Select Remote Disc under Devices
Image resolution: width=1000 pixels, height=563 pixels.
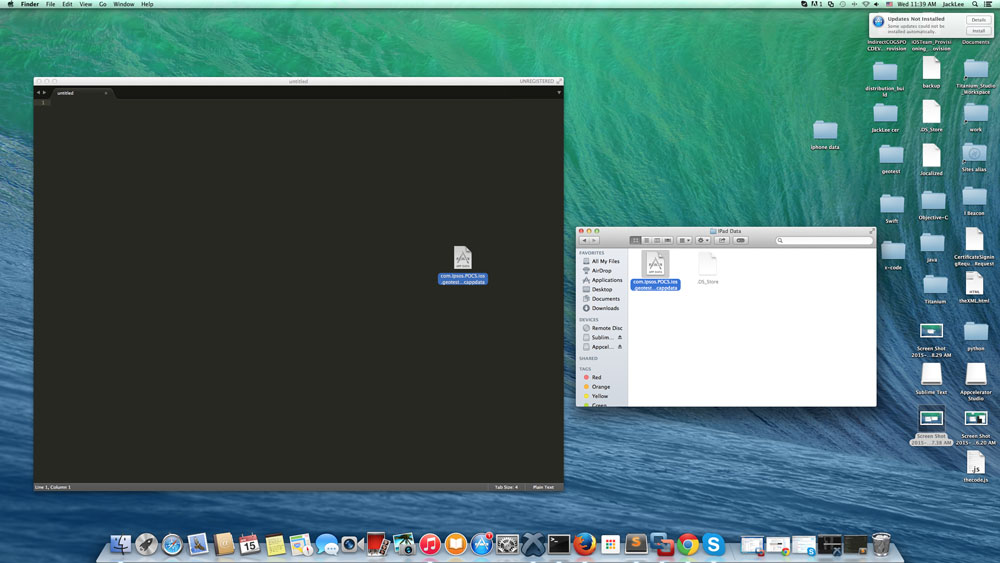click(x=601, y=328)
